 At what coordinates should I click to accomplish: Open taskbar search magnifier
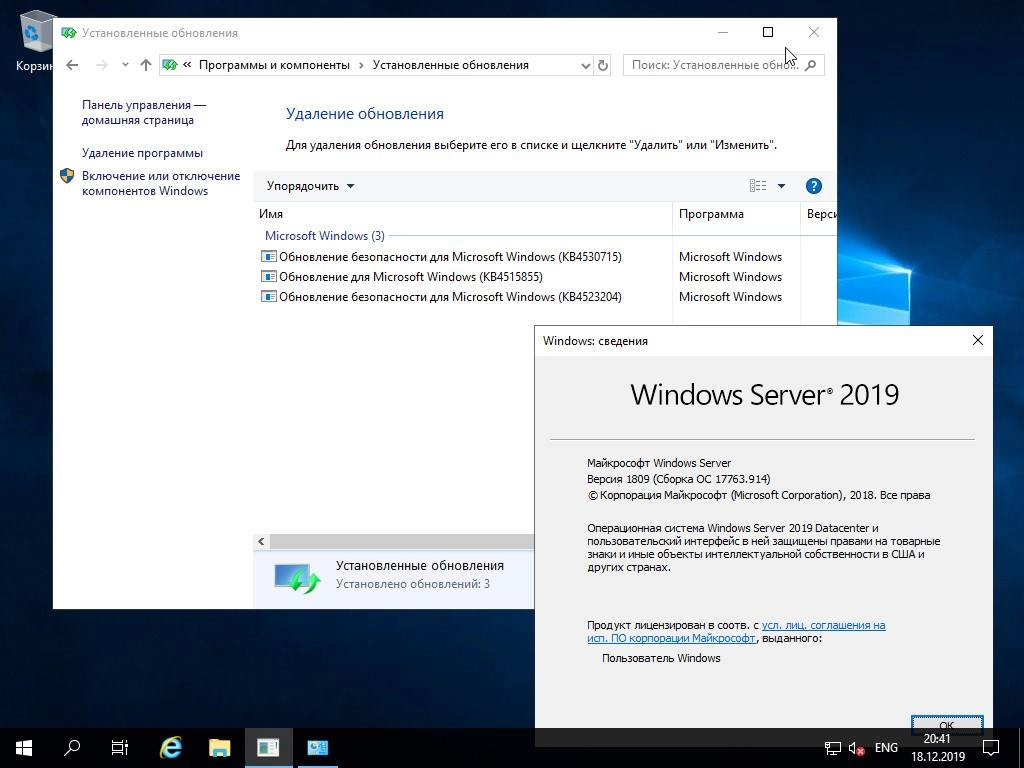(x=72, y=748)
